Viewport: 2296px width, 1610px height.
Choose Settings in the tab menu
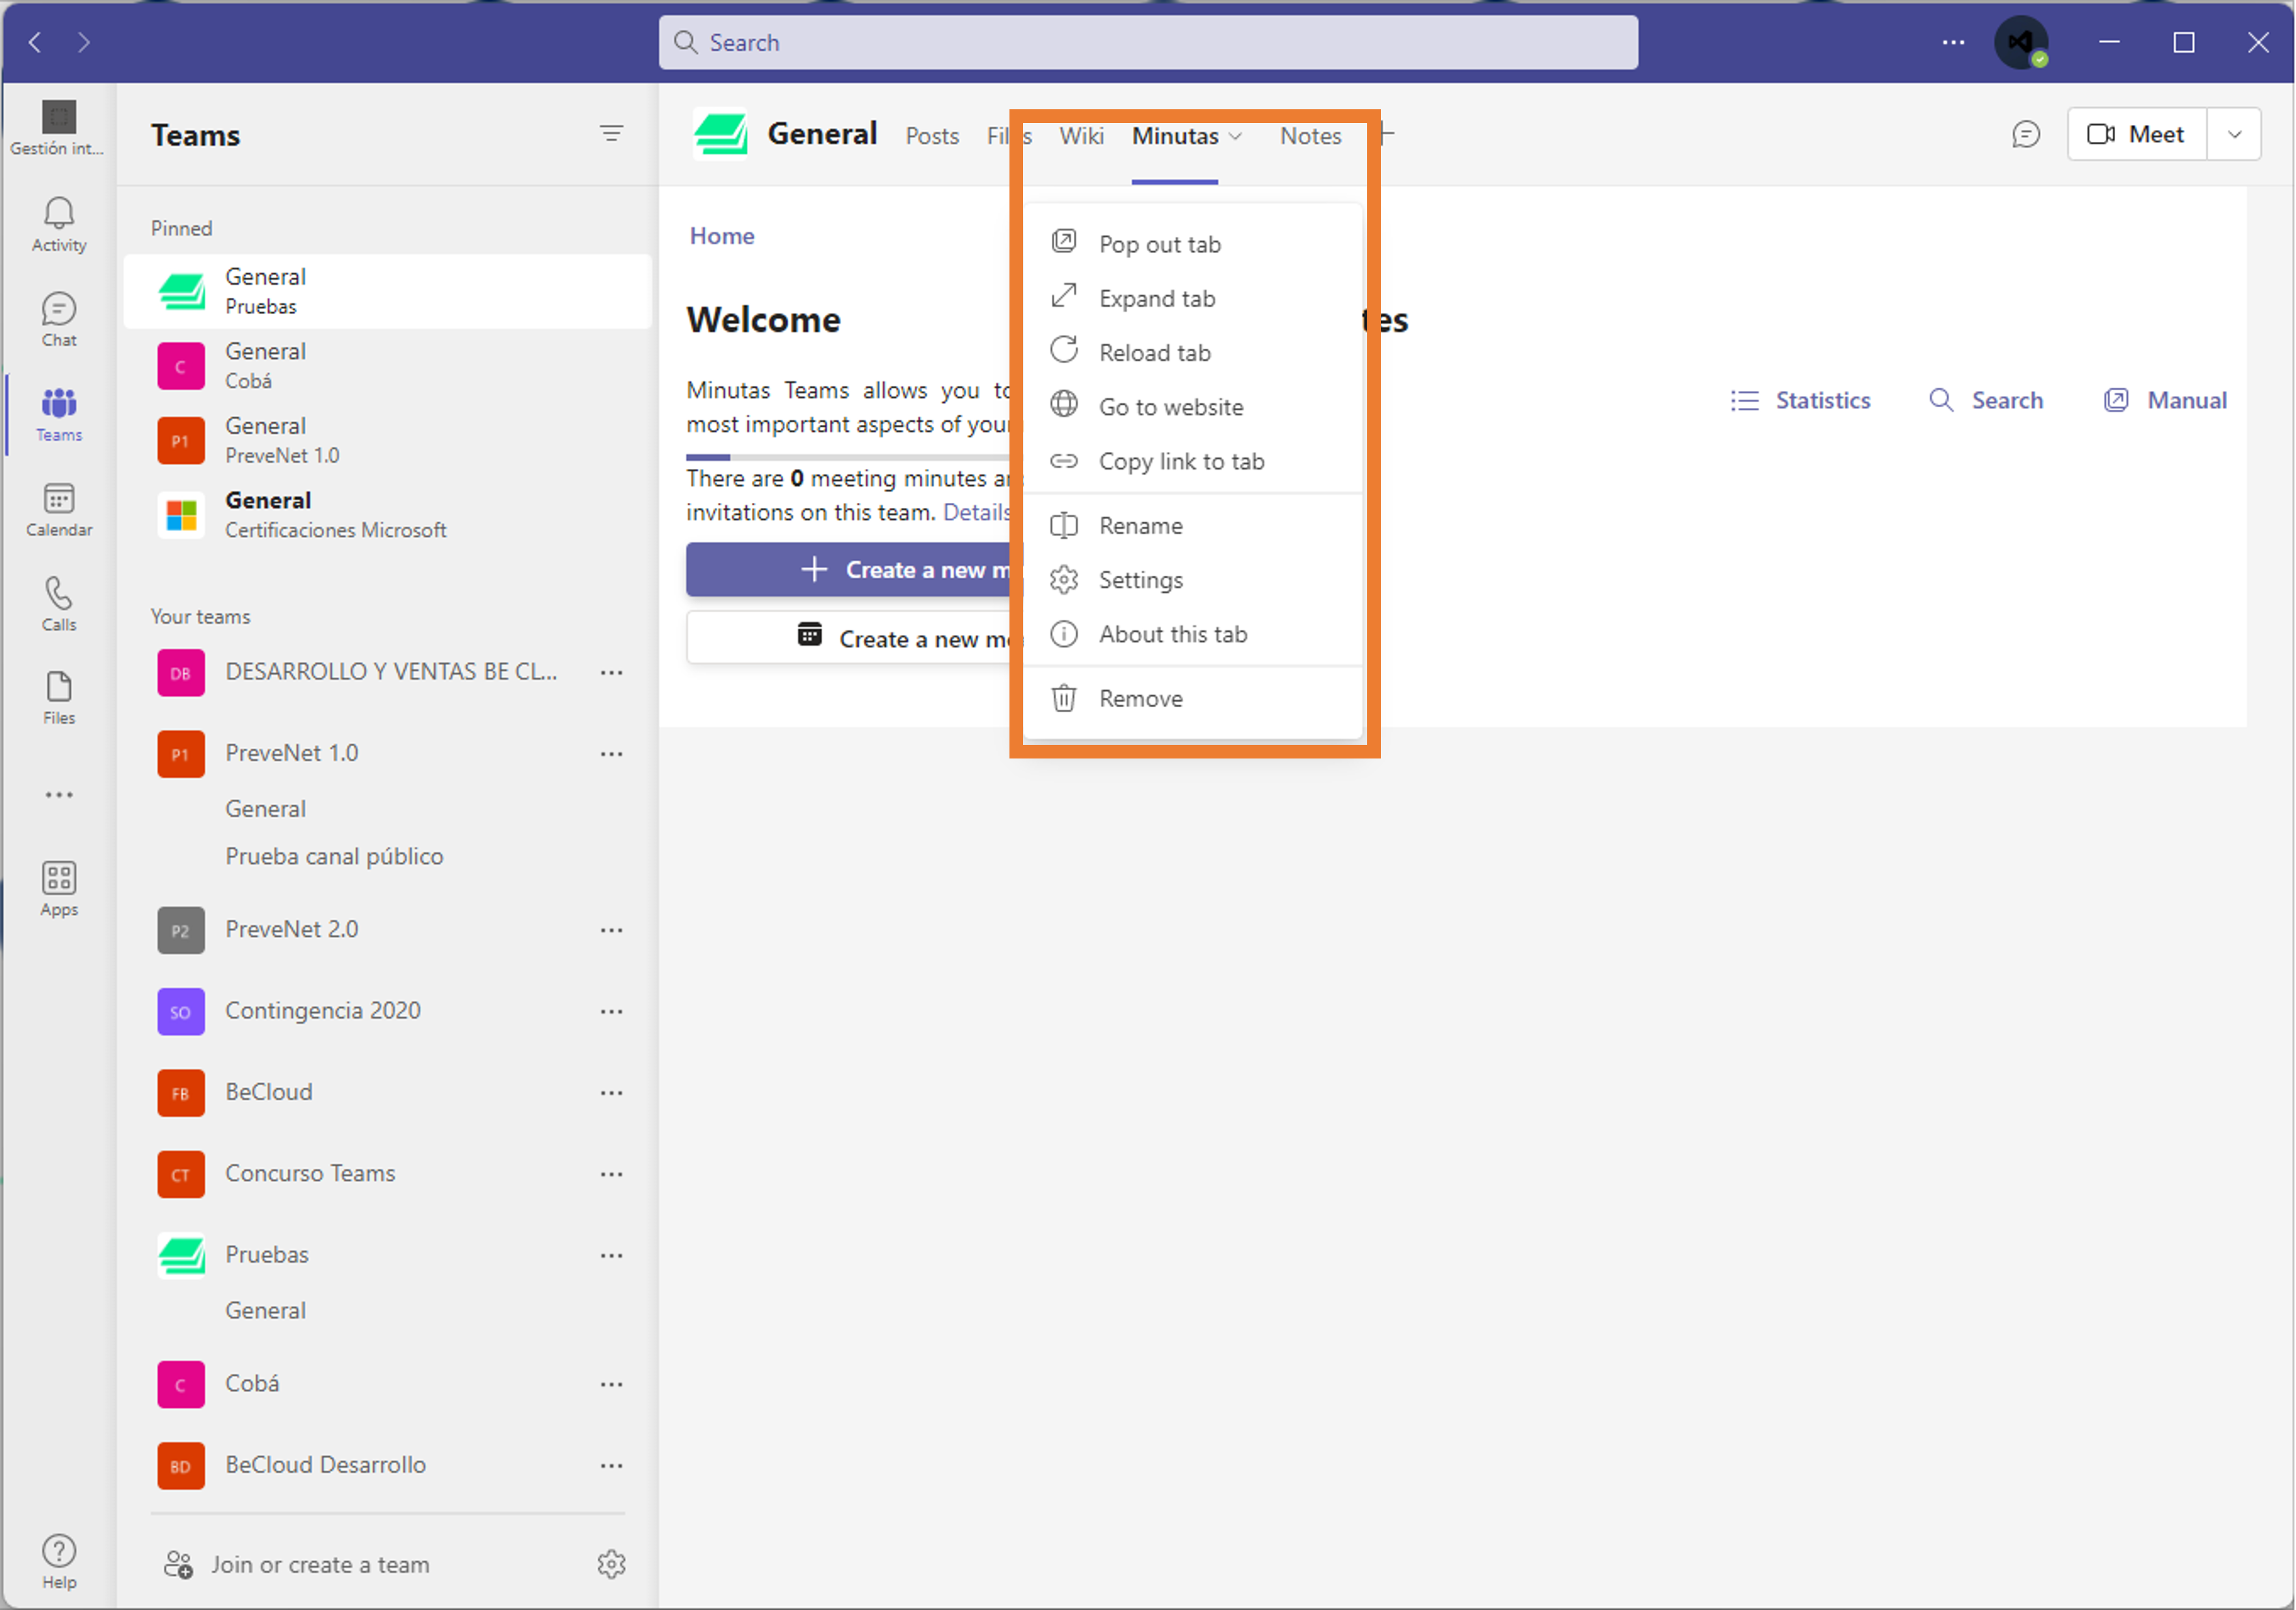1193,580
